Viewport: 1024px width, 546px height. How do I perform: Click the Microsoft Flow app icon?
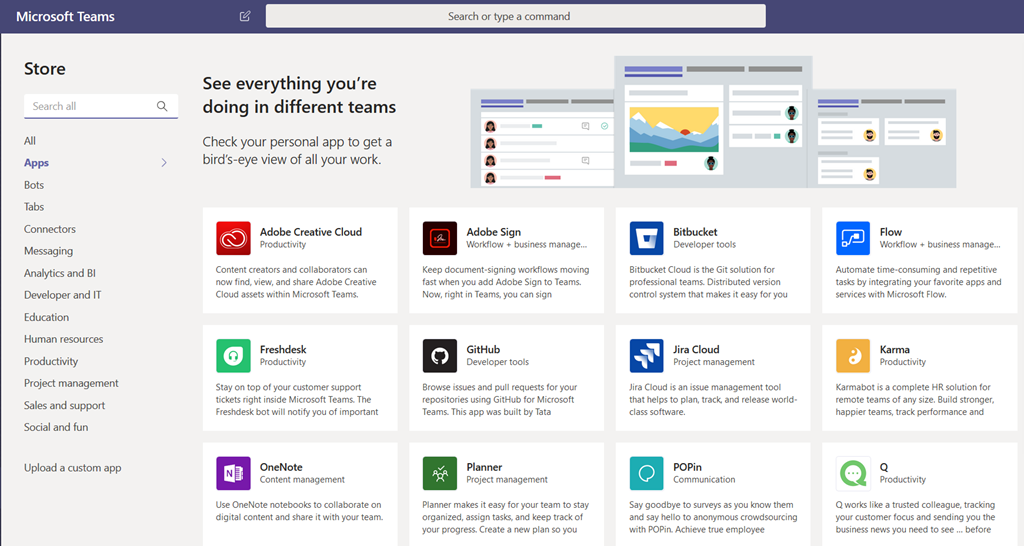pyautogui.click(x=853, y=238)
